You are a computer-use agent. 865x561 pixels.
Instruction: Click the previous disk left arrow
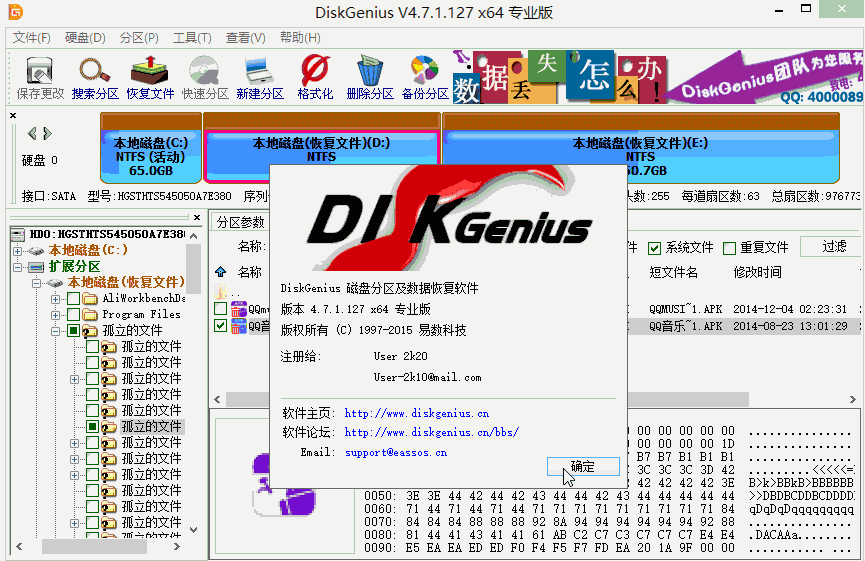[x=32, y=133]
